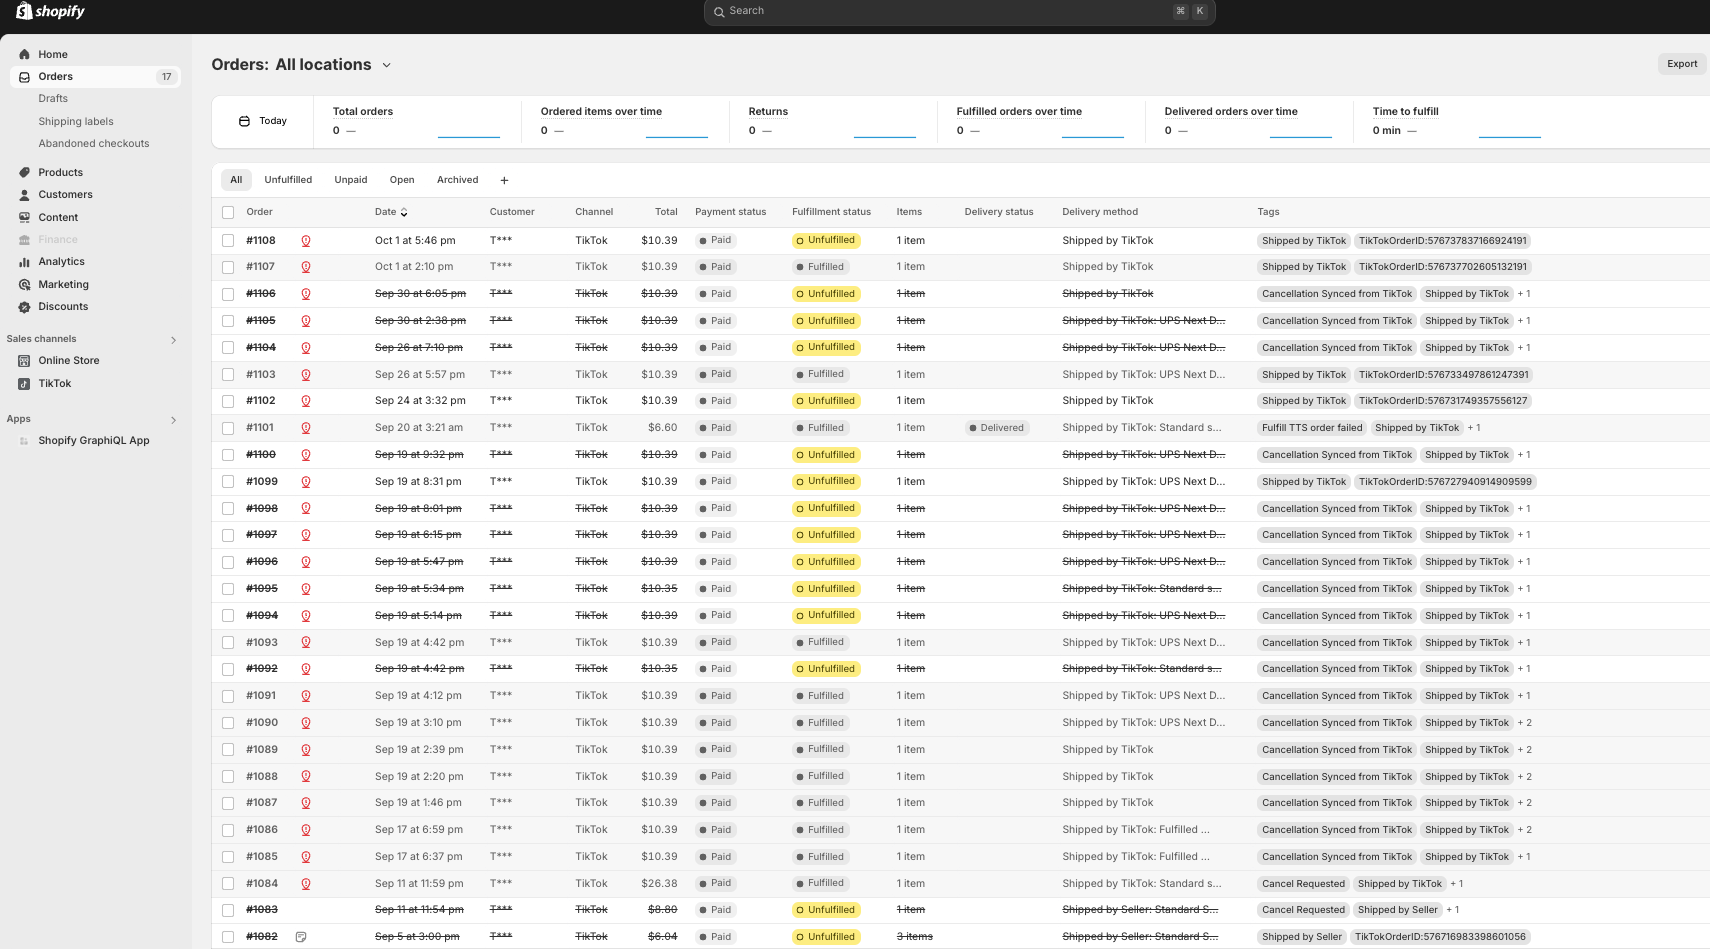Click into the Search field

pyautogui.click(x=959, y=11)
